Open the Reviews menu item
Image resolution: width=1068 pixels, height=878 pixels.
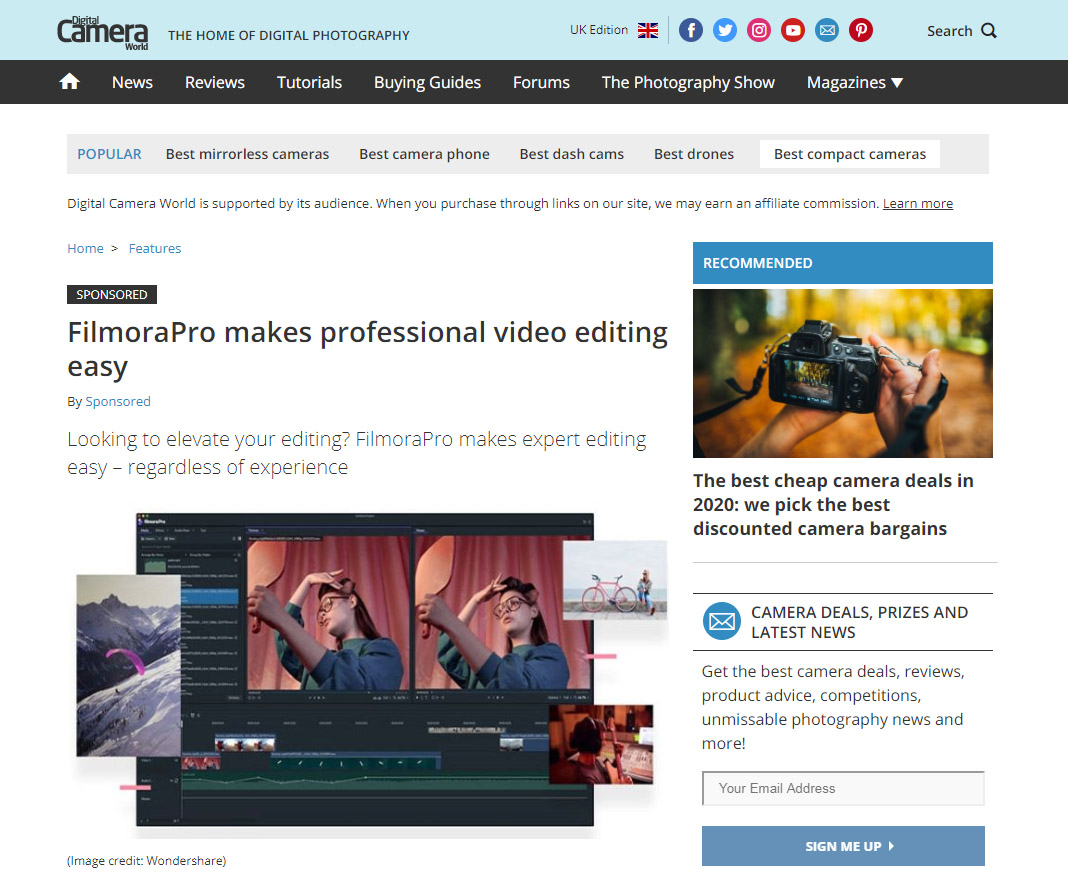click(215, 82)
